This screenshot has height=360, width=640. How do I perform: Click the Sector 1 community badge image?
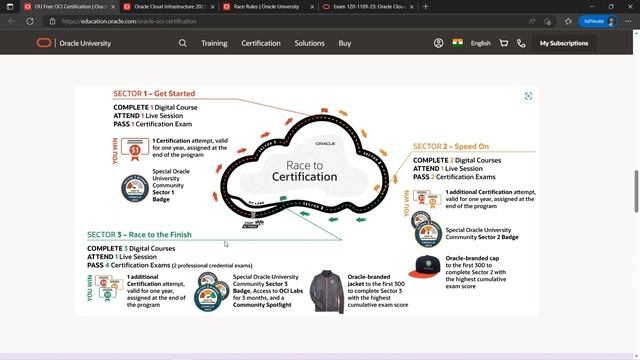(135, 188)
